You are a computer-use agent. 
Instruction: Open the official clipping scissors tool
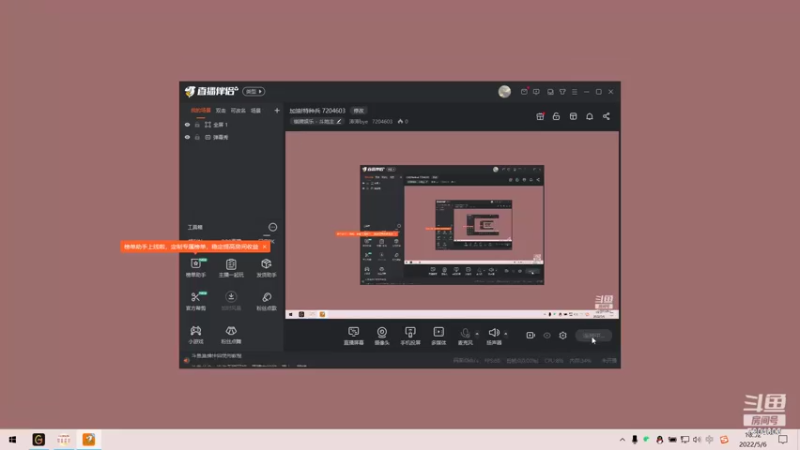pos(195,301)
